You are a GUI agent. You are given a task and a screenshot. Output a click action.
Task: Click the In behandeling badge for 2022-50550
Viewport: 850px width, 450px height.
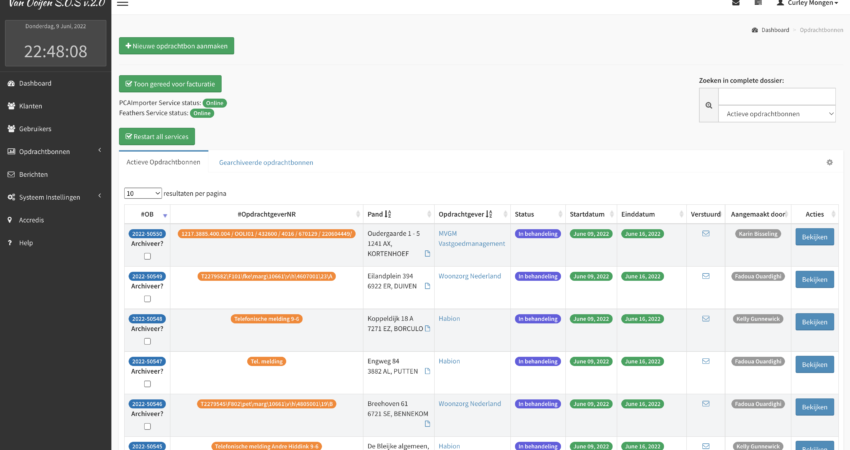coord(538,234)
